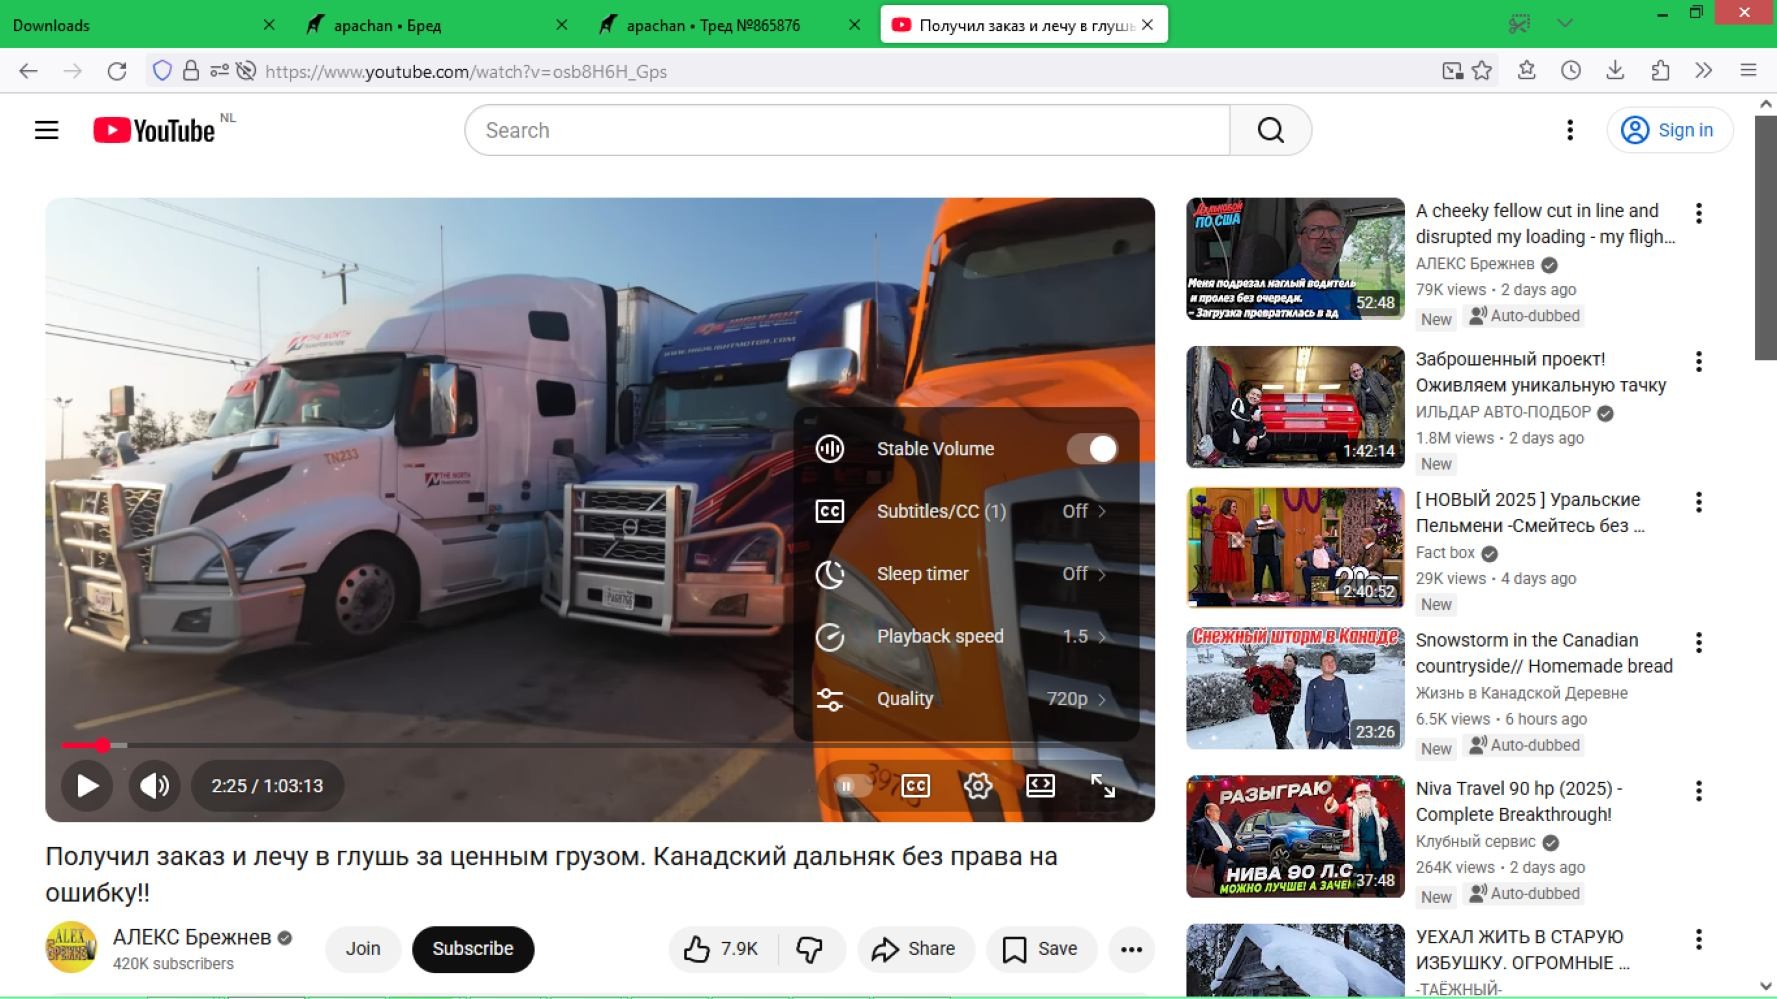
Task: Toggle Stable Volume switch off
Action: (x=1091, y=449)
